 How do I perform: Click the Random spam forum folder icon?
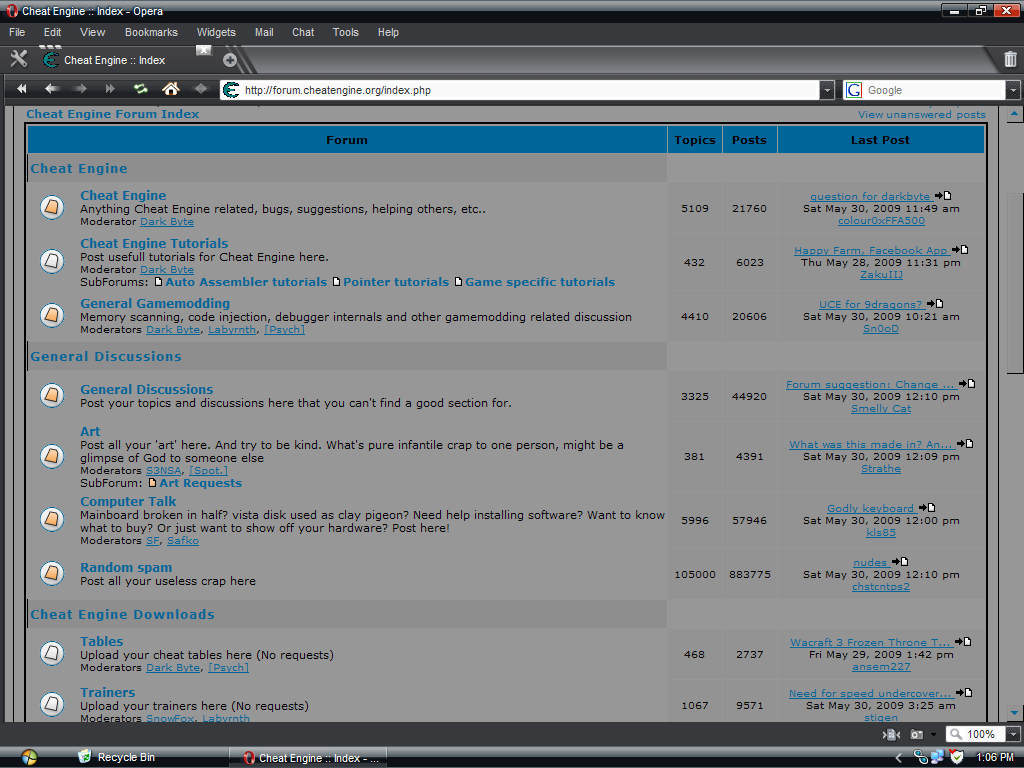[x=52, y=573]
